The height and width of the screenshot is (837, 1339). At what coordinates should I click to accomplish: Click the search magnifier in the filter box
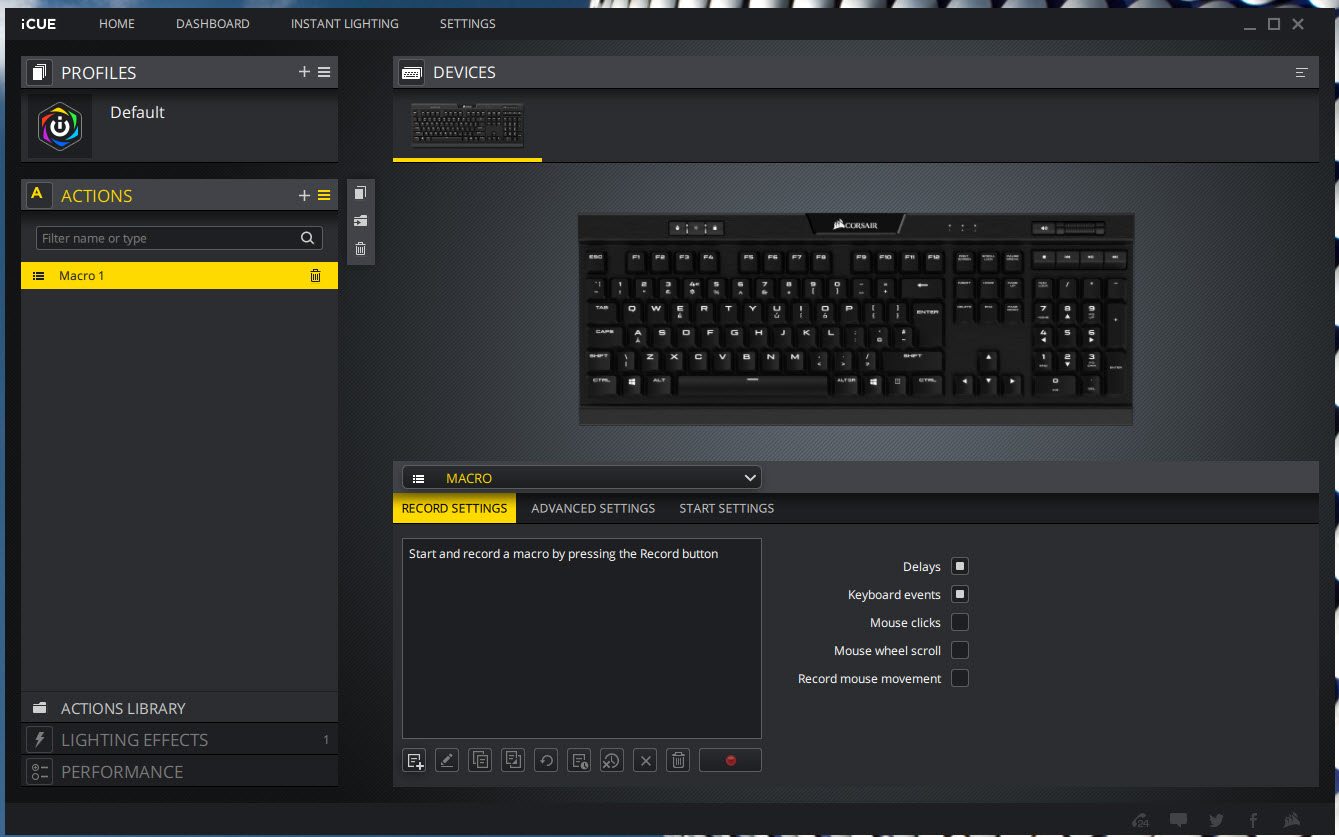point(308,238)
